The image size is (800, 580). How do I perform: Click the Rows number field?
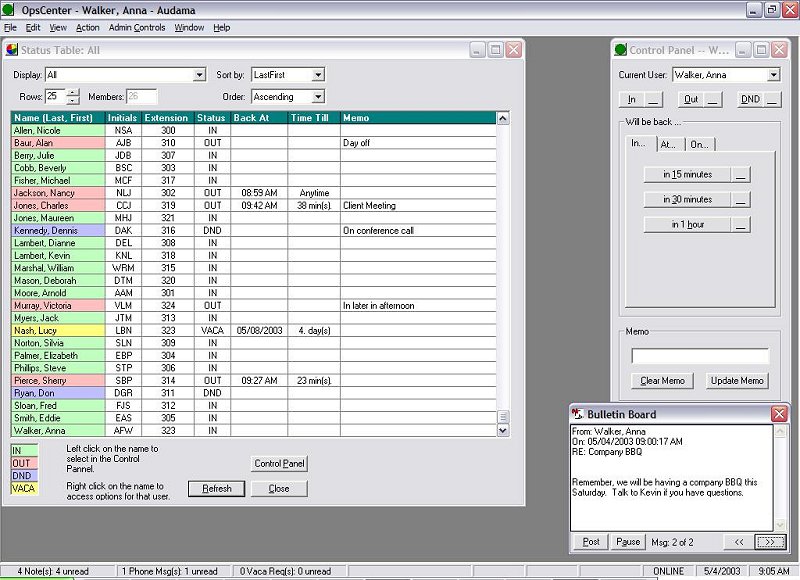click(56, 96)
